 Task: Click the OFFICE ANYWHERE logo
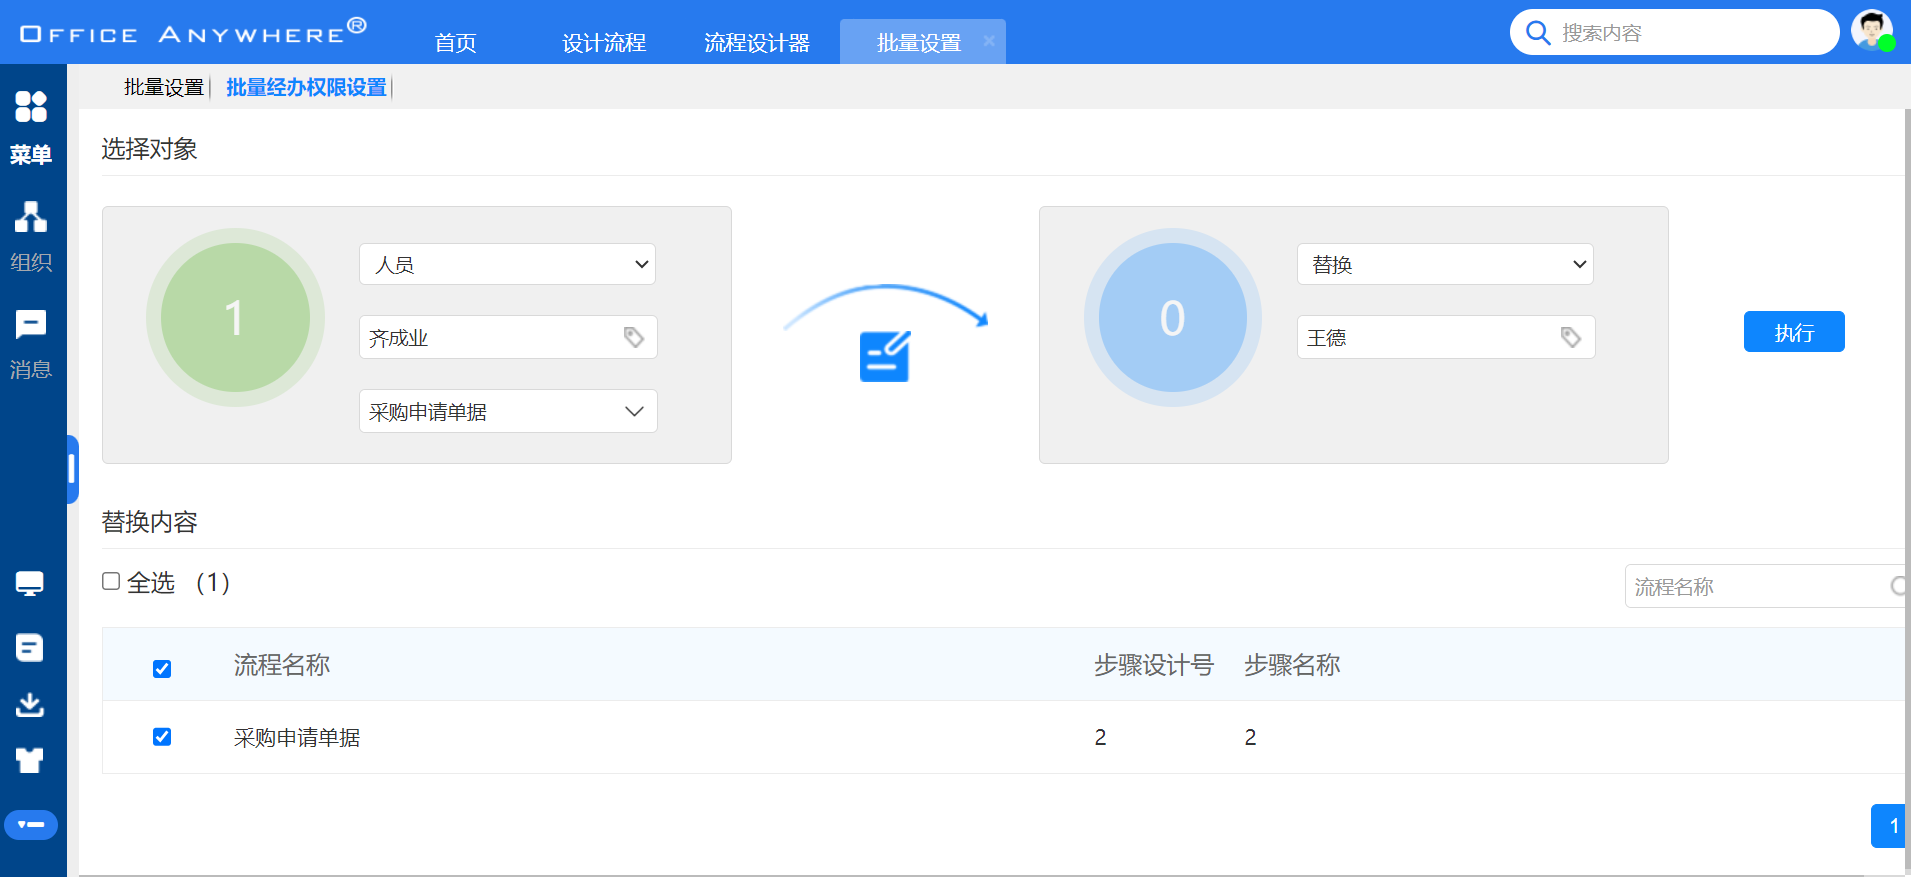pos(193,32)
